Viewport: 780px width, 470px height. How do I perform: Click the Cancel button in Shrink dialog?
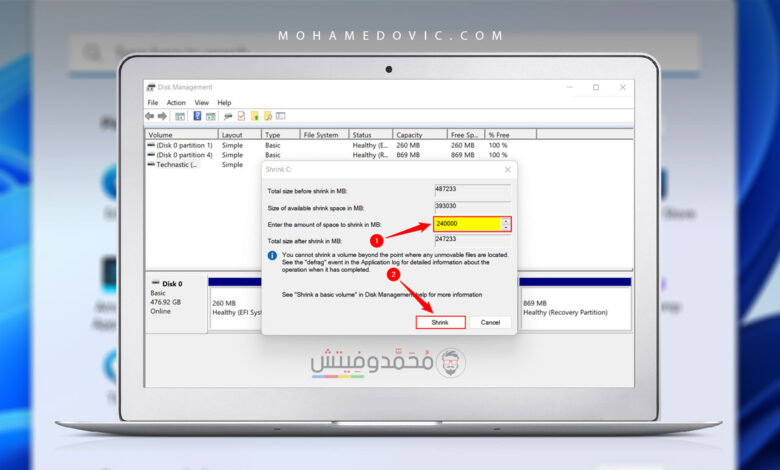490,322
